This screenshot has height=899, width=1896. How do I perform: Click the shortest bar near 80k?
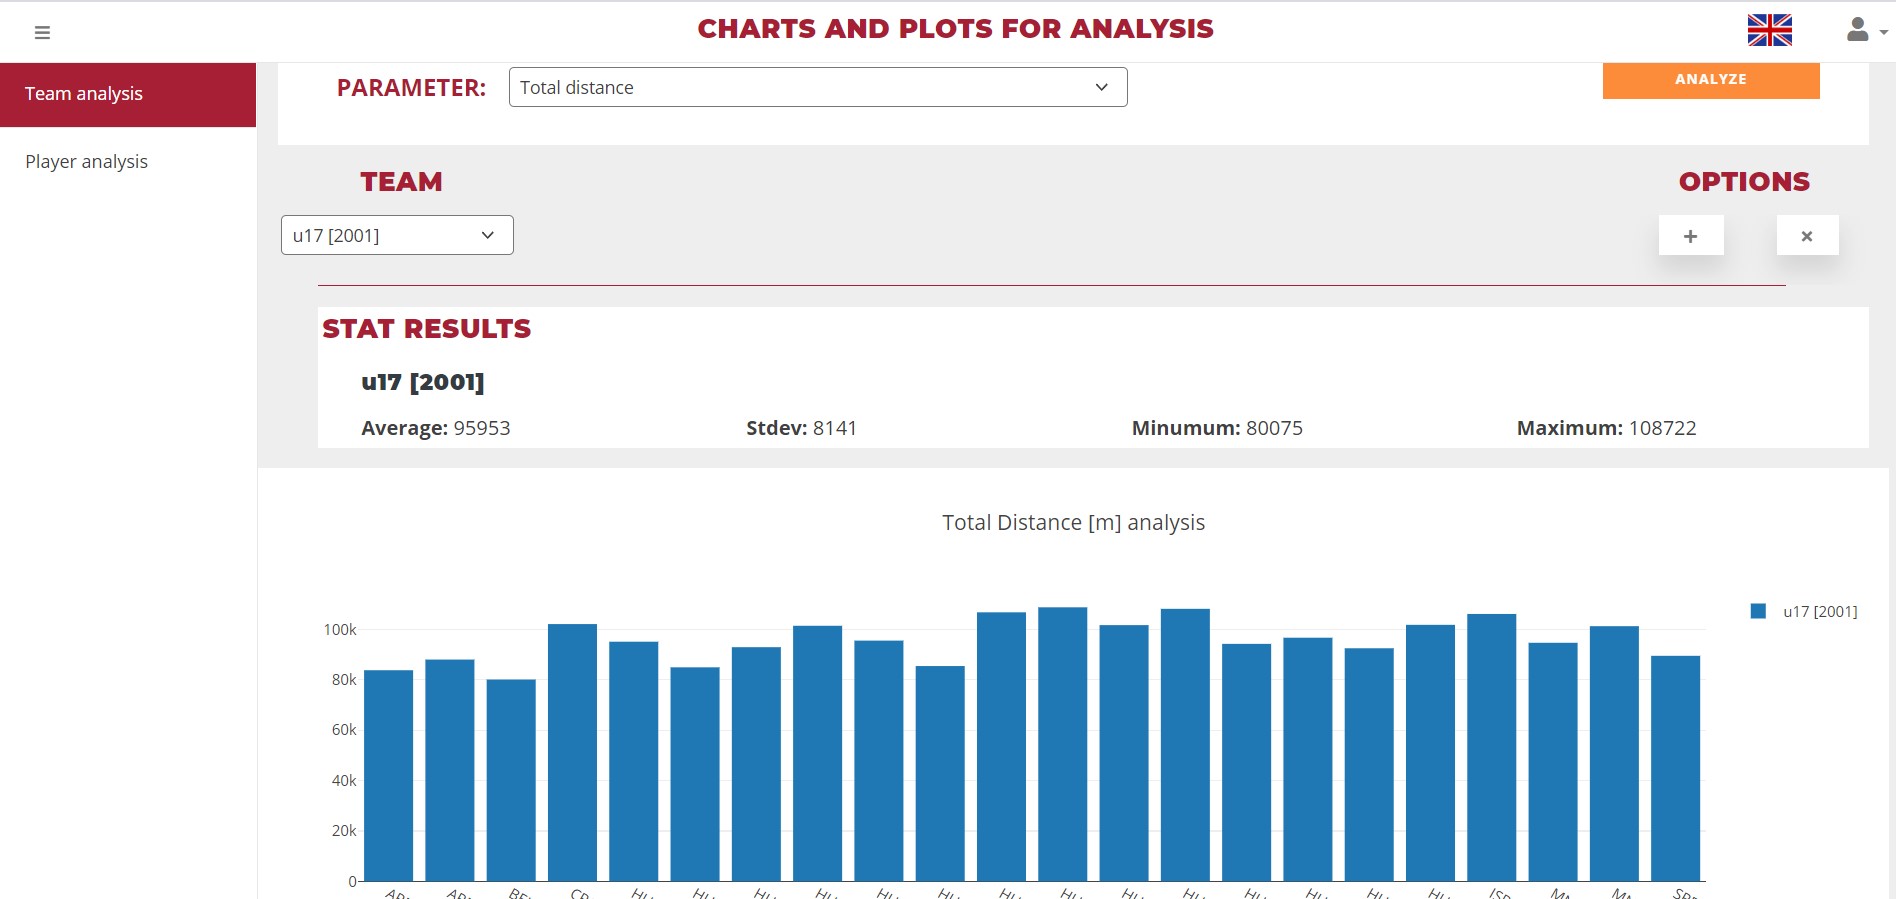tap(511, 780)
